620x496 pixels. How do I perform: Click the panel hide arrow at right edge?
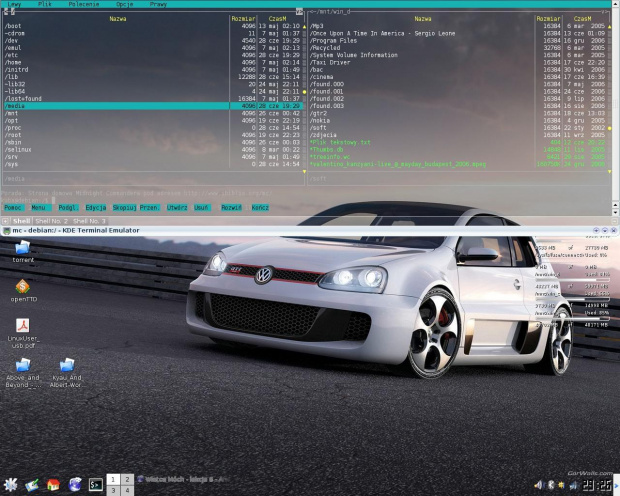[616, 485]
